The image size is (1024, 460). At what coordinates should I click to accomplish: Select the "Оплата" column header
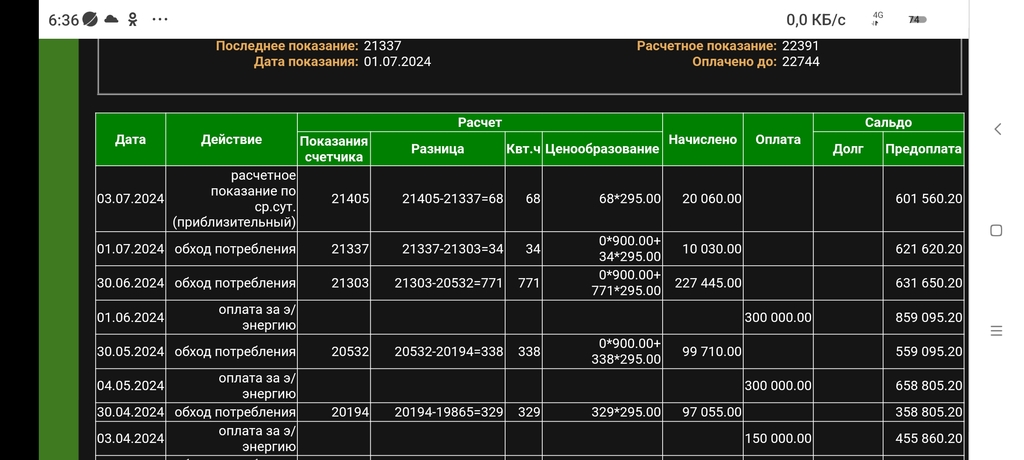point(778,139)
